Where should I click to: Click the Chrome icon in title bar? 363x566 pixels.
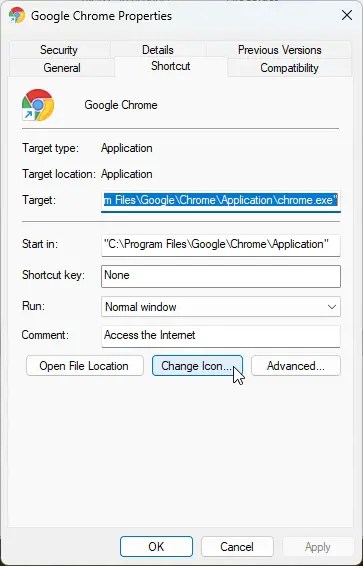click(x=17, y=16)
